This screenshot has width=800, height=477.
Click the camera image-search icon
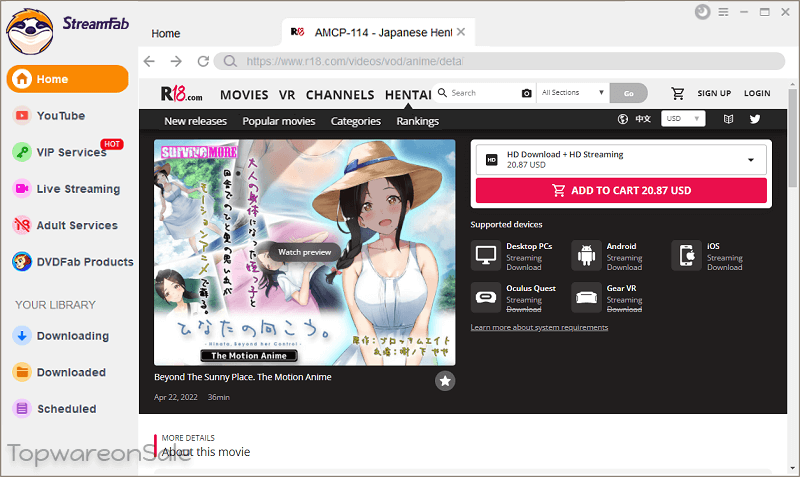pyautogui.click(x=527, y=93)
